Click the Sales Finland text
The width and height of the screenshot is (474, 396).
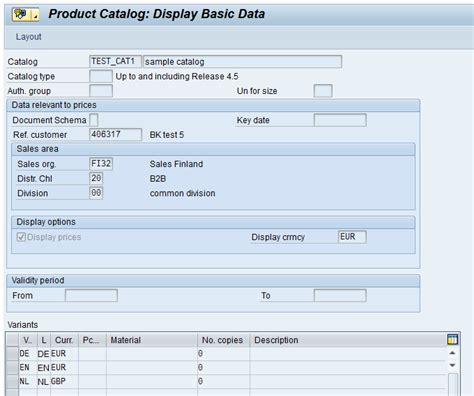176,164
